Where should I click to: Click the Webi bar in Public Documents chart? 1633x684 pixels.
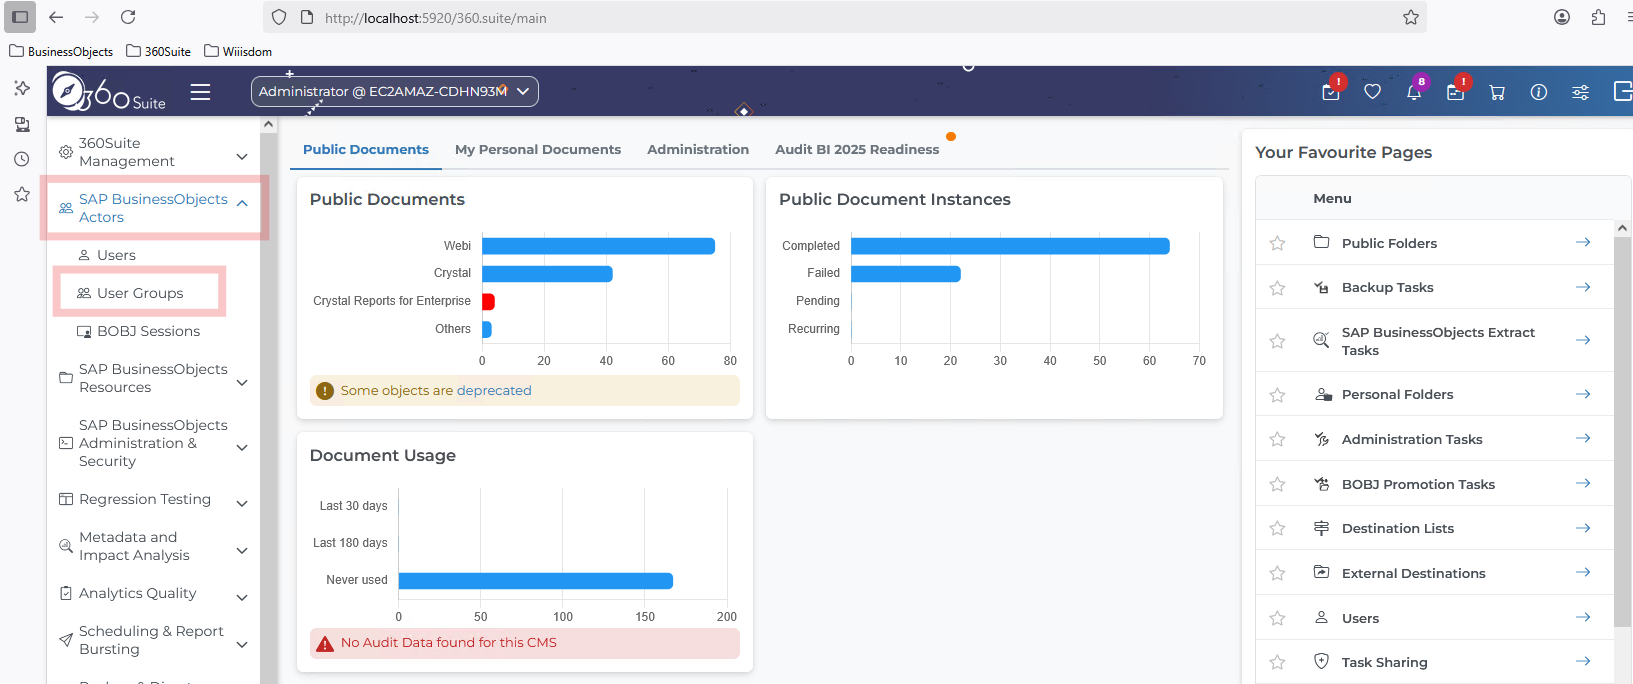pos(598,246)
